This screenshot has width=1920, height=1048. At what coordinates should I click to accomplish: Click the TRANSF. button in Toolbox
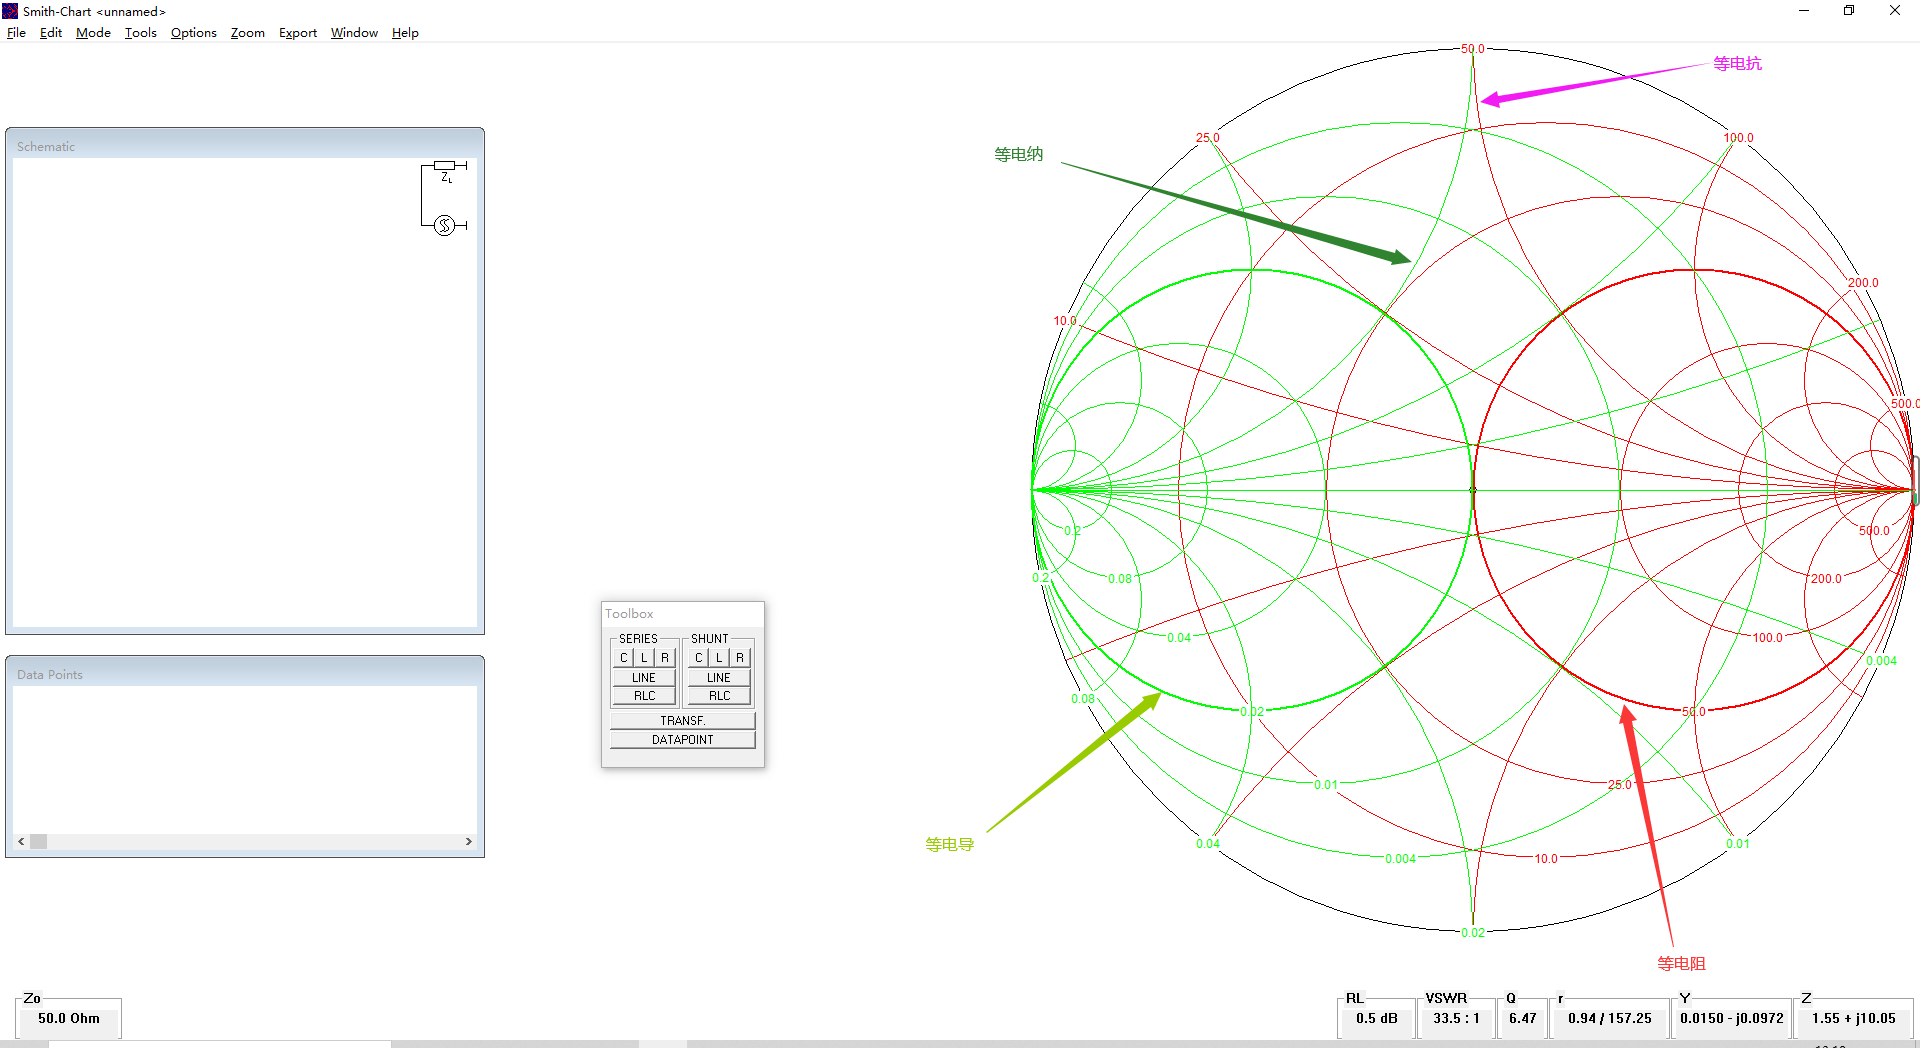(x=683, y=720)
